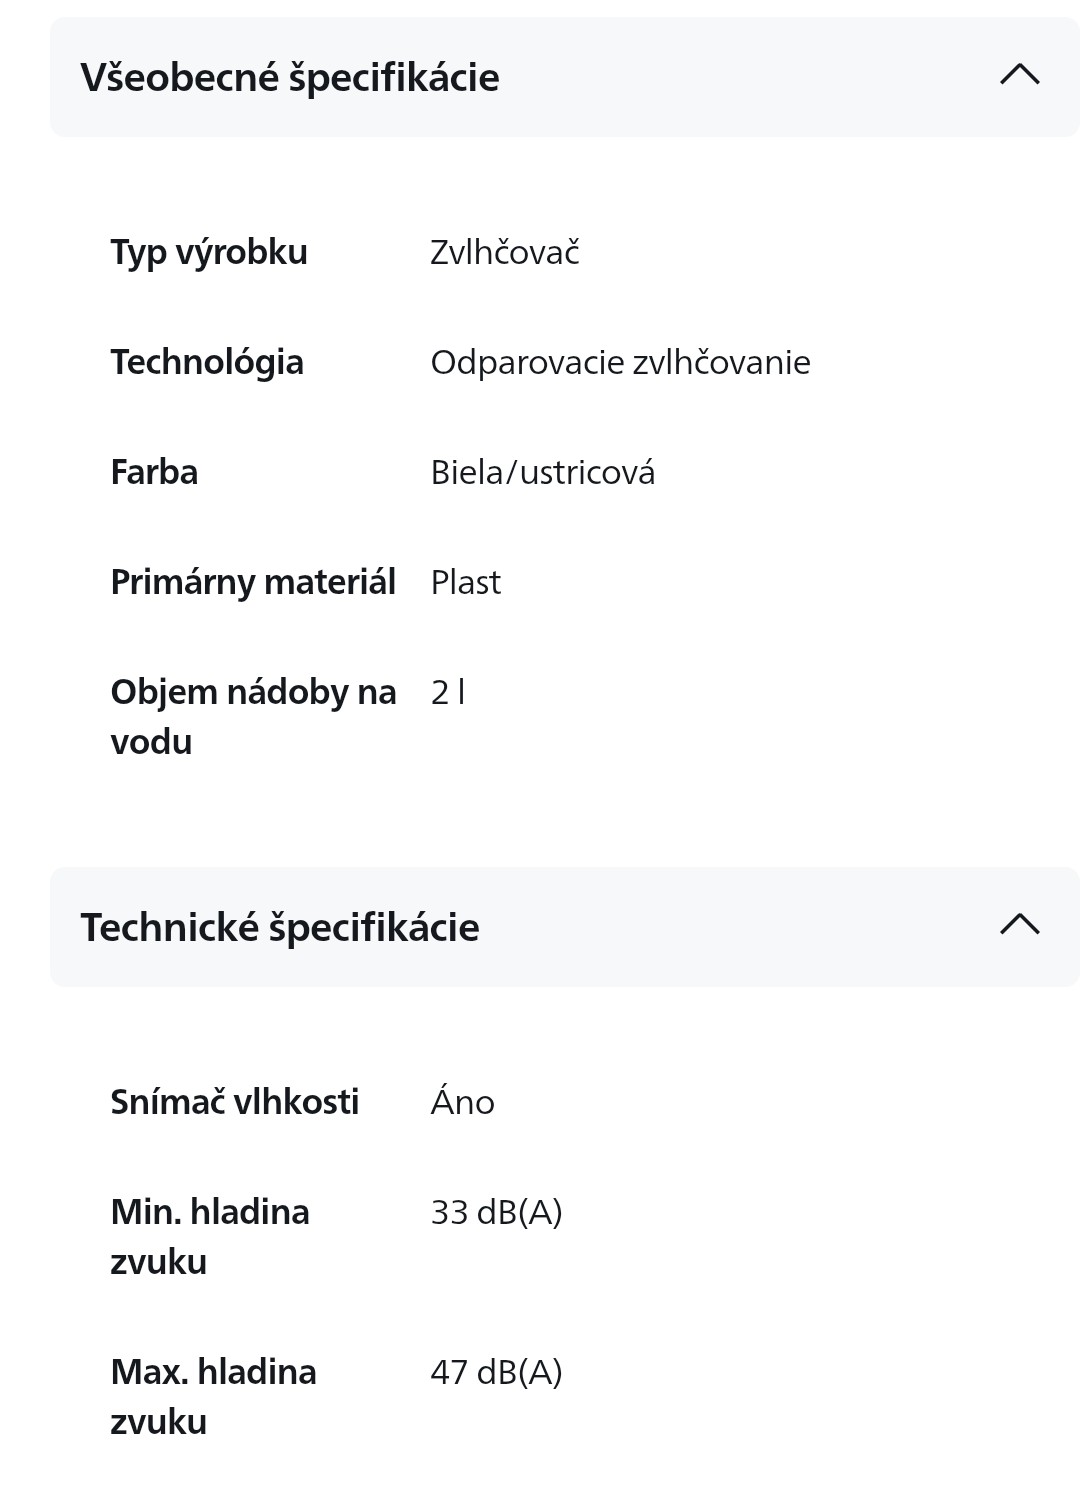Click the Objem nádoby na vodu label
This screenshot has height=1495, width=1080.
click(253, 717)
